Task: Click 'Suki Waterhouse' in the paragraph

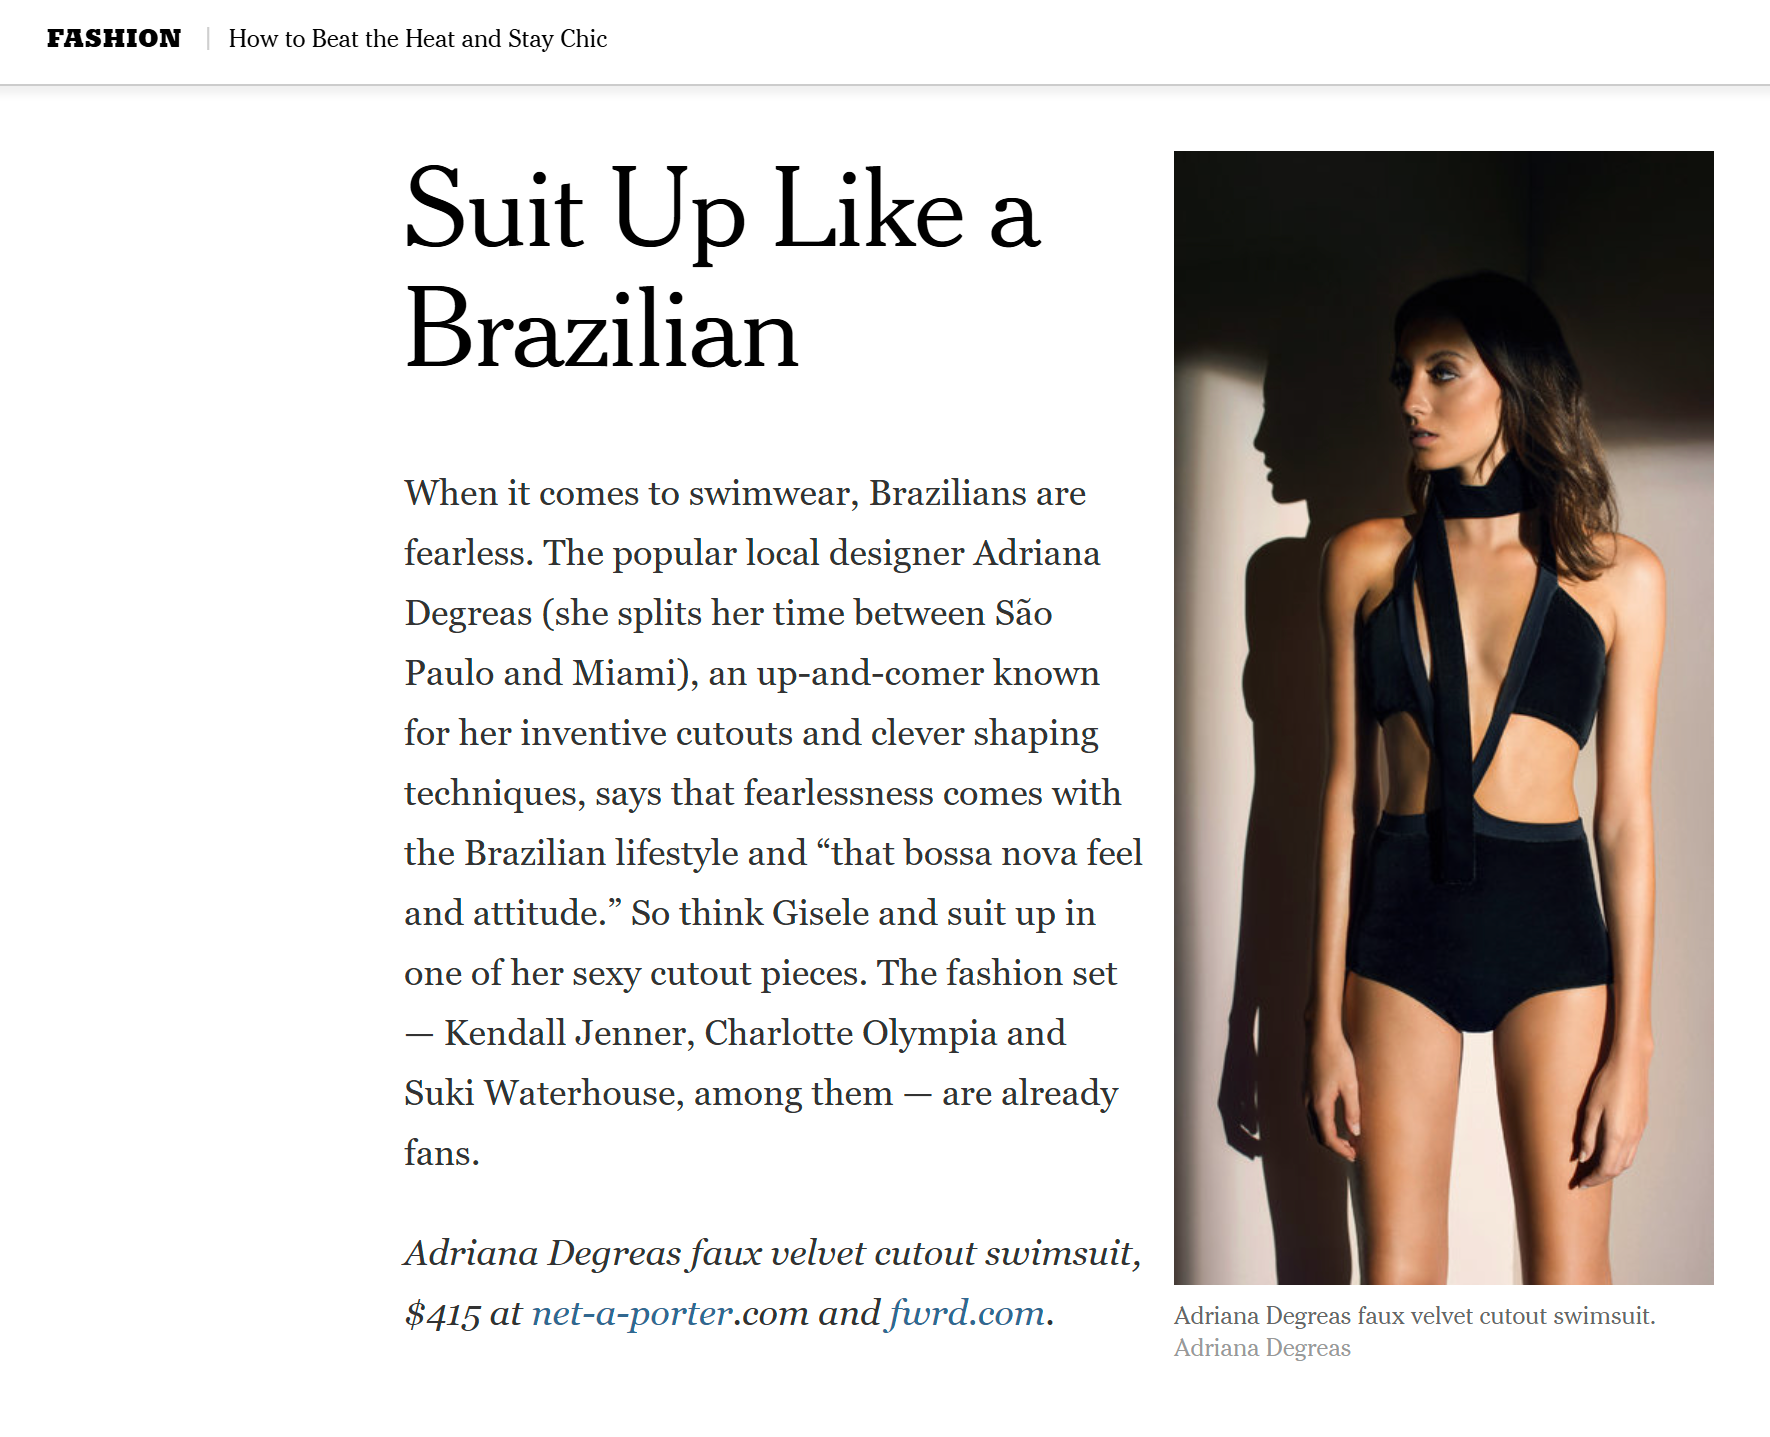Action: click(x=544, y=1093)
